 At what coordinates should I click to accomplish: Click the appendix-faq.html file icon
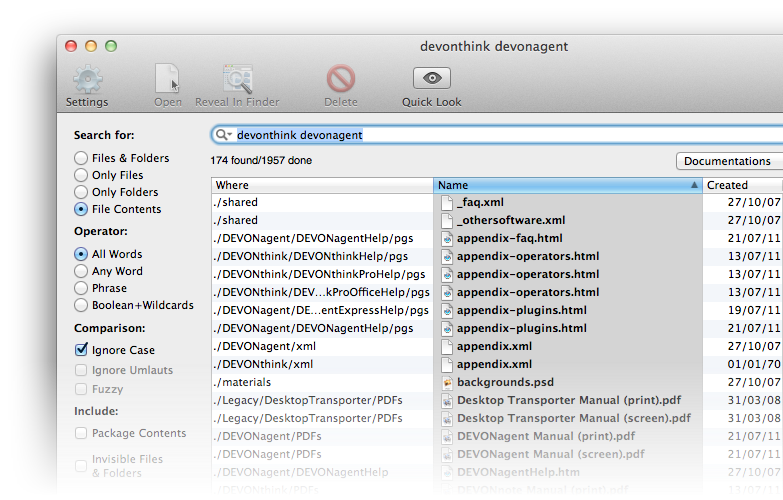tap(447, 238)
